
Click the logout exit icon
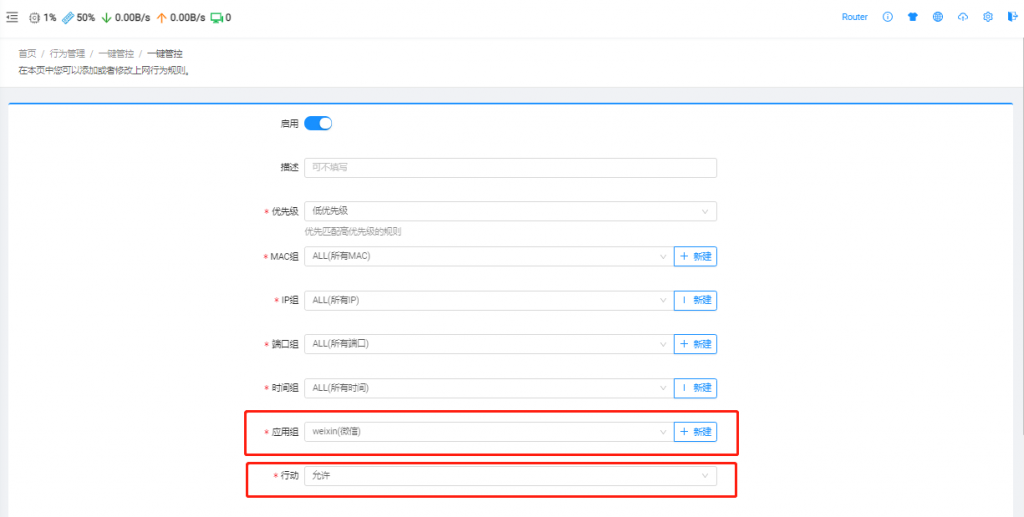pyautogui.click(x=1013, y=17)
